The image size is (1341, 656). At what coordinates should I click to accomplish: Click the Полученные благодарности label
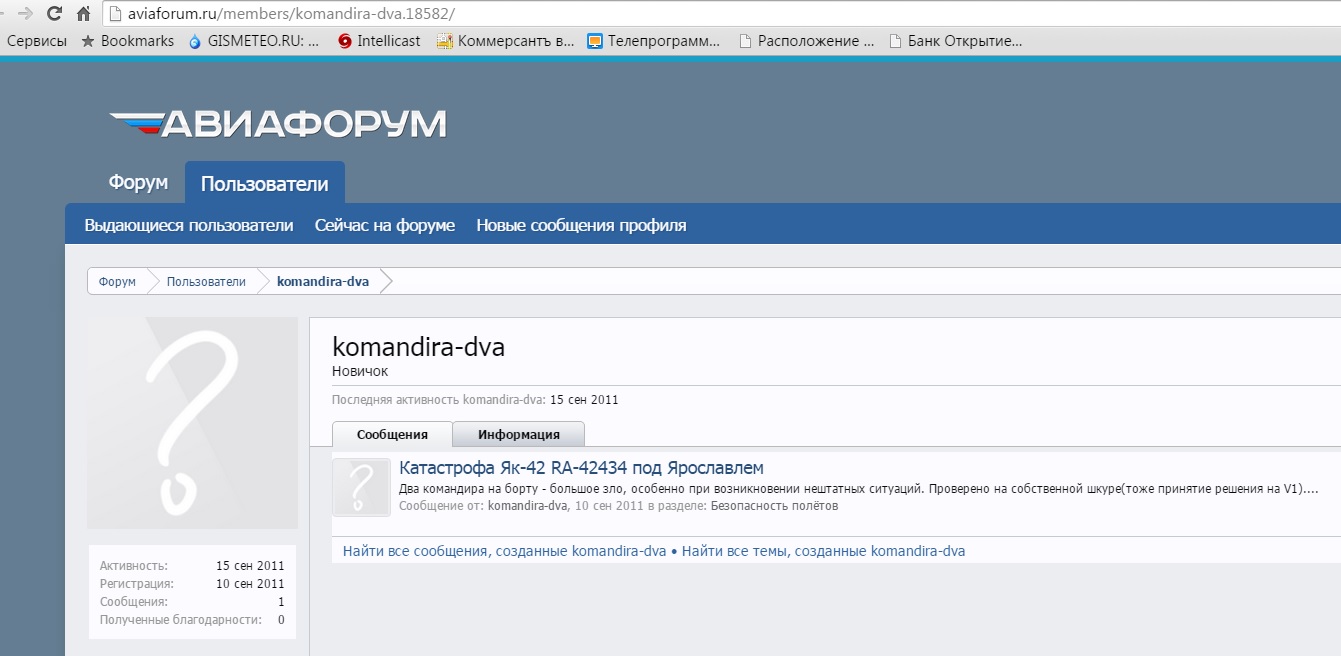point(180,620)
